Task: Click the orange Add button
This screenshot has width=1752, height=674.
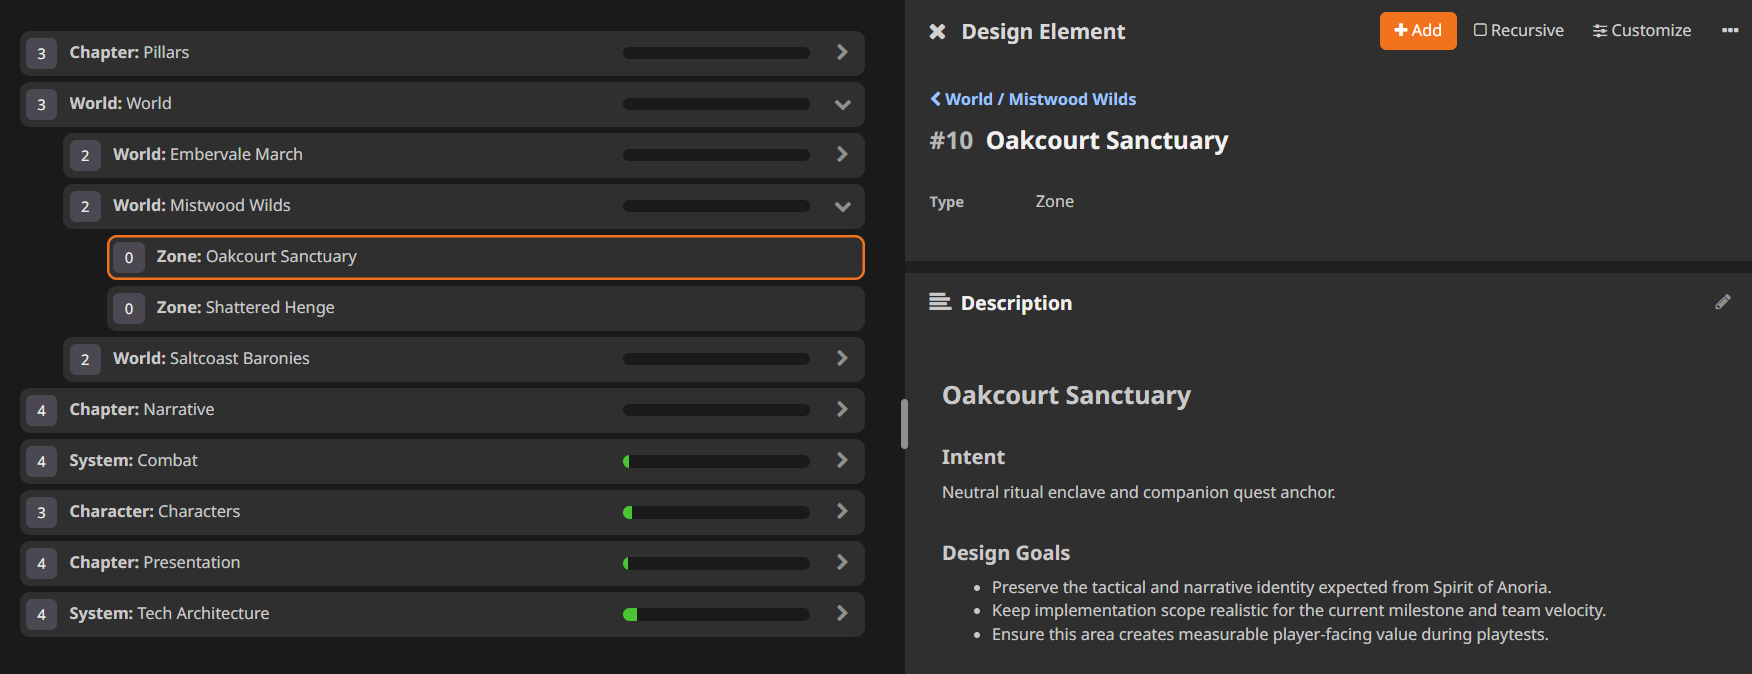Action: point(1417,31)
